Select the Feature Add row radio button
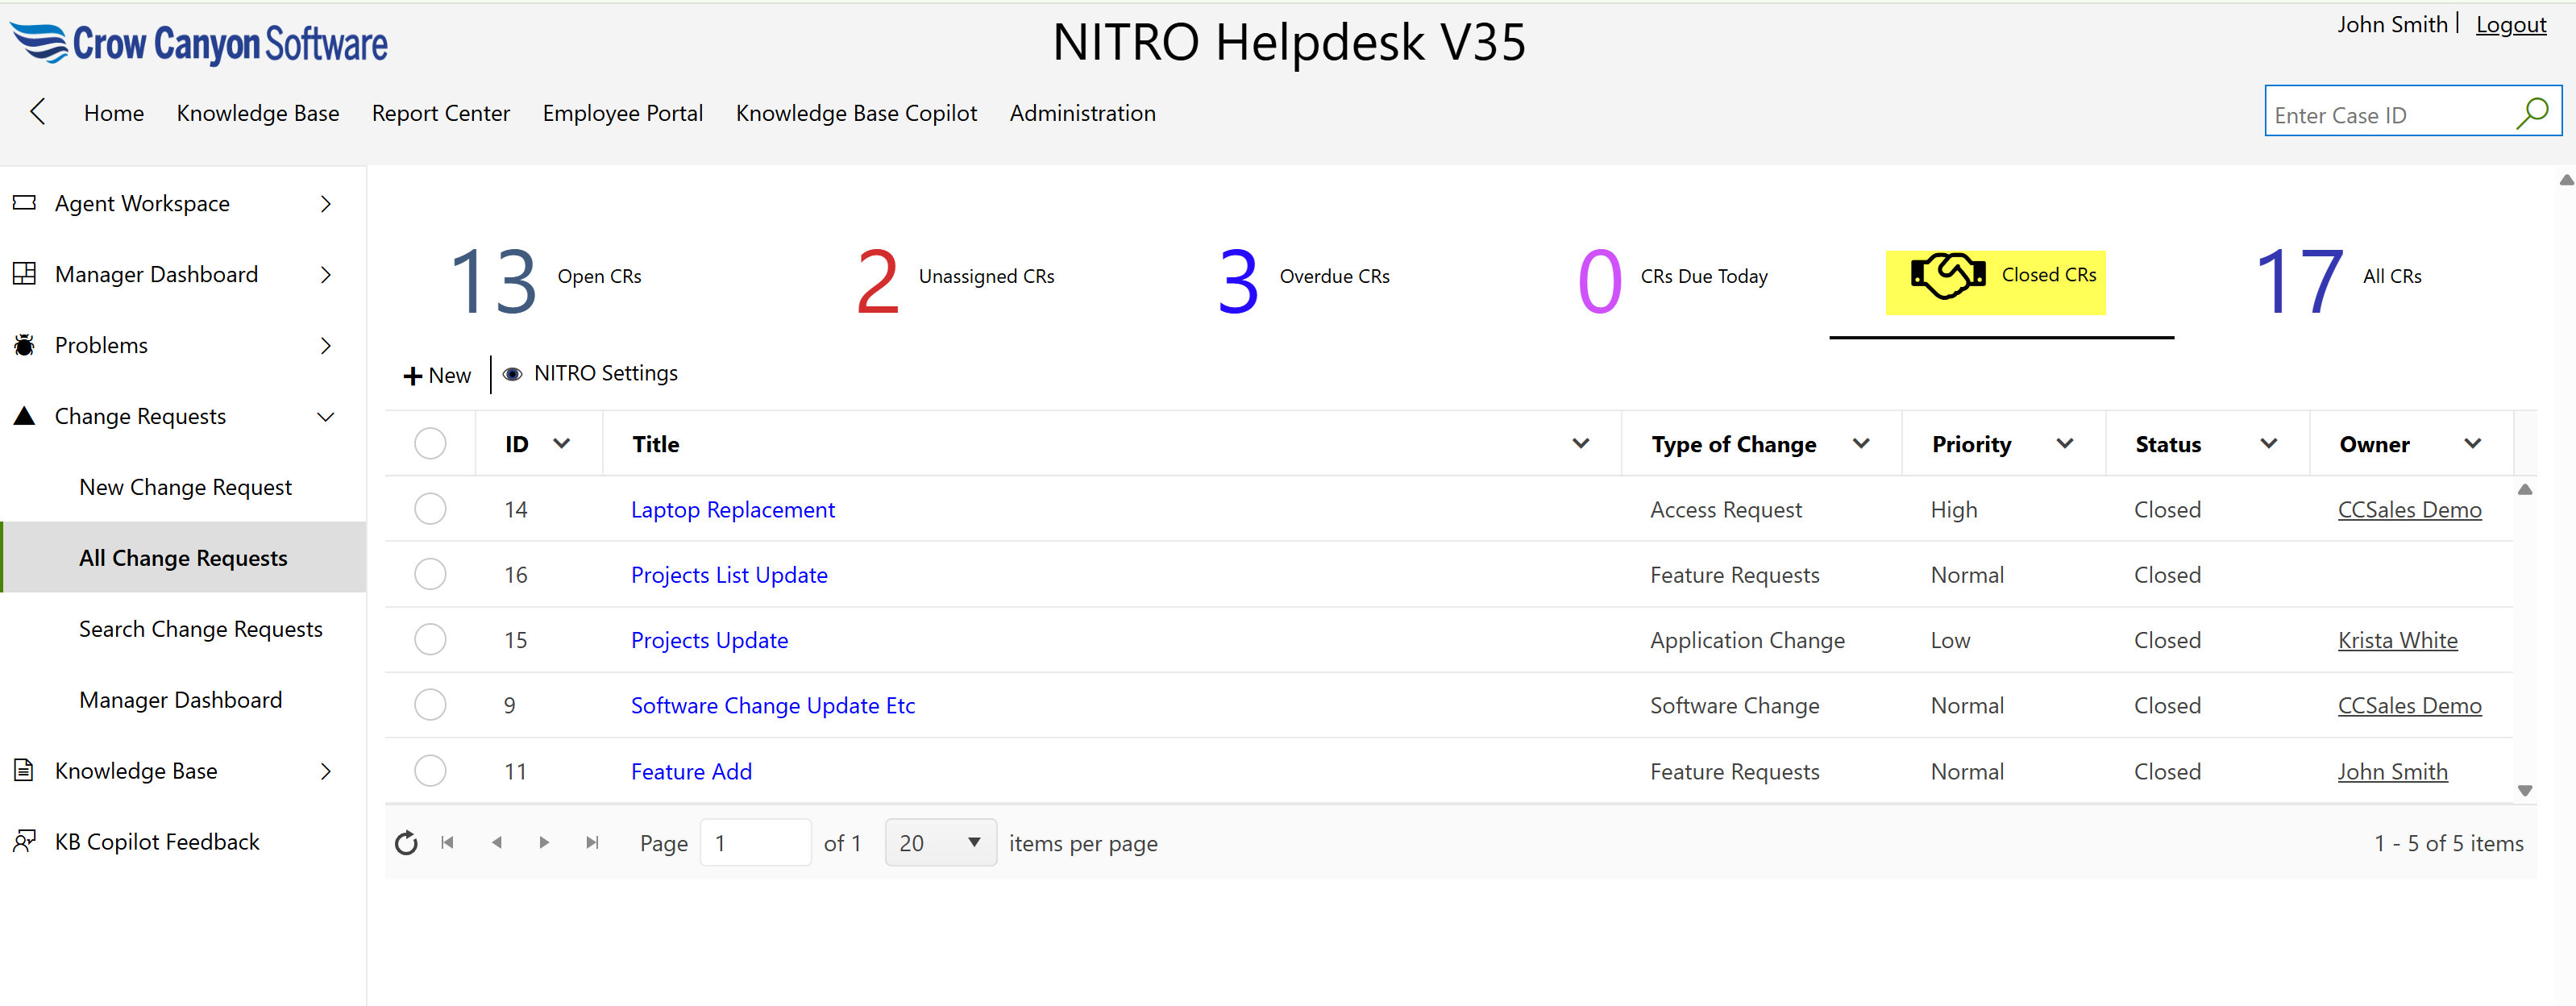This screenshot has height=1006, width=2576. [x=430, y=770]
